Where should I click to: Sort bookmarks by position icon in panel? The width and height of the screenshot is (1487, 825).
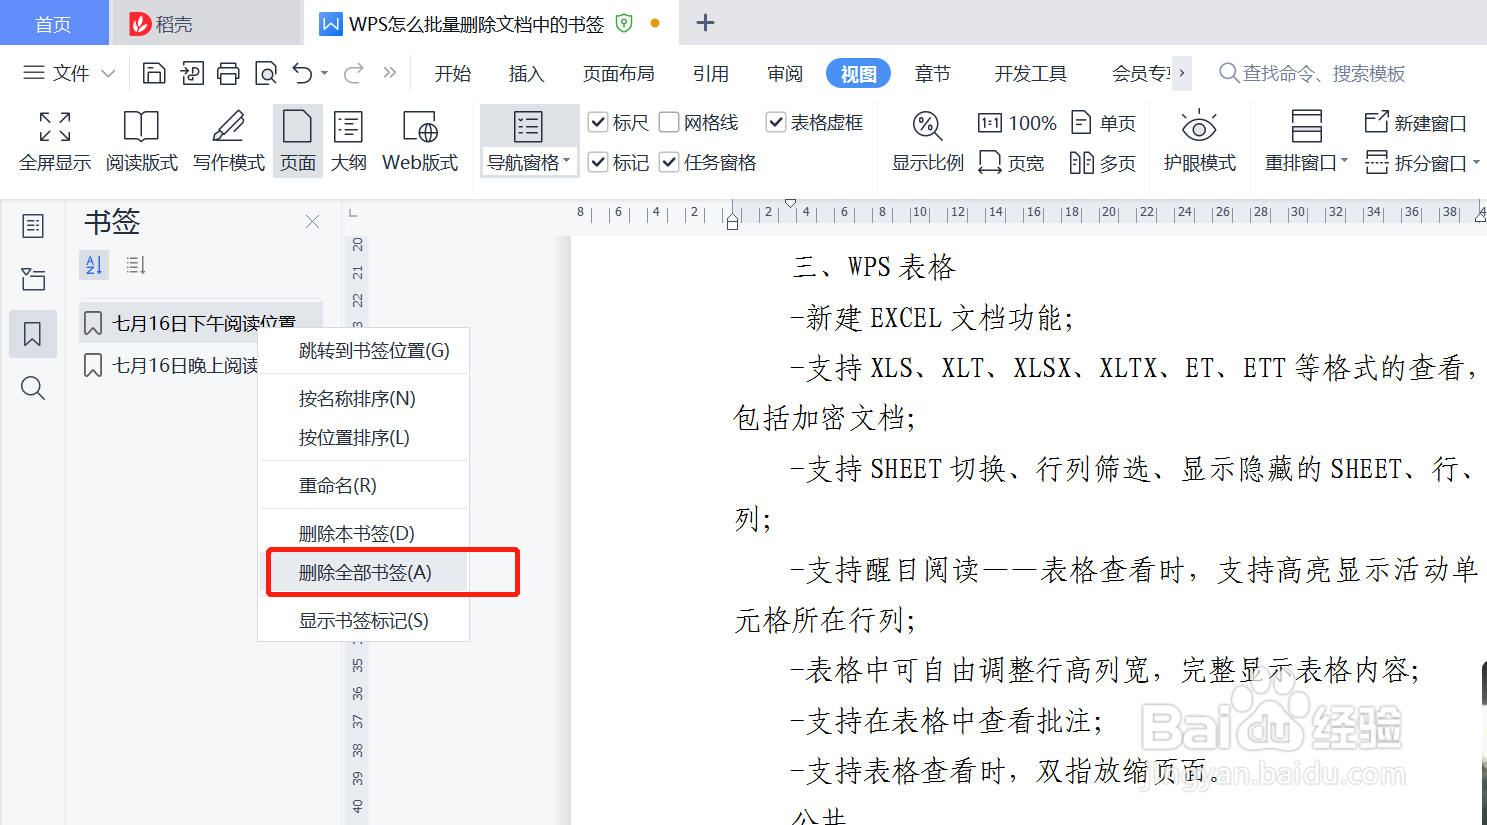(x=136, y=265)
